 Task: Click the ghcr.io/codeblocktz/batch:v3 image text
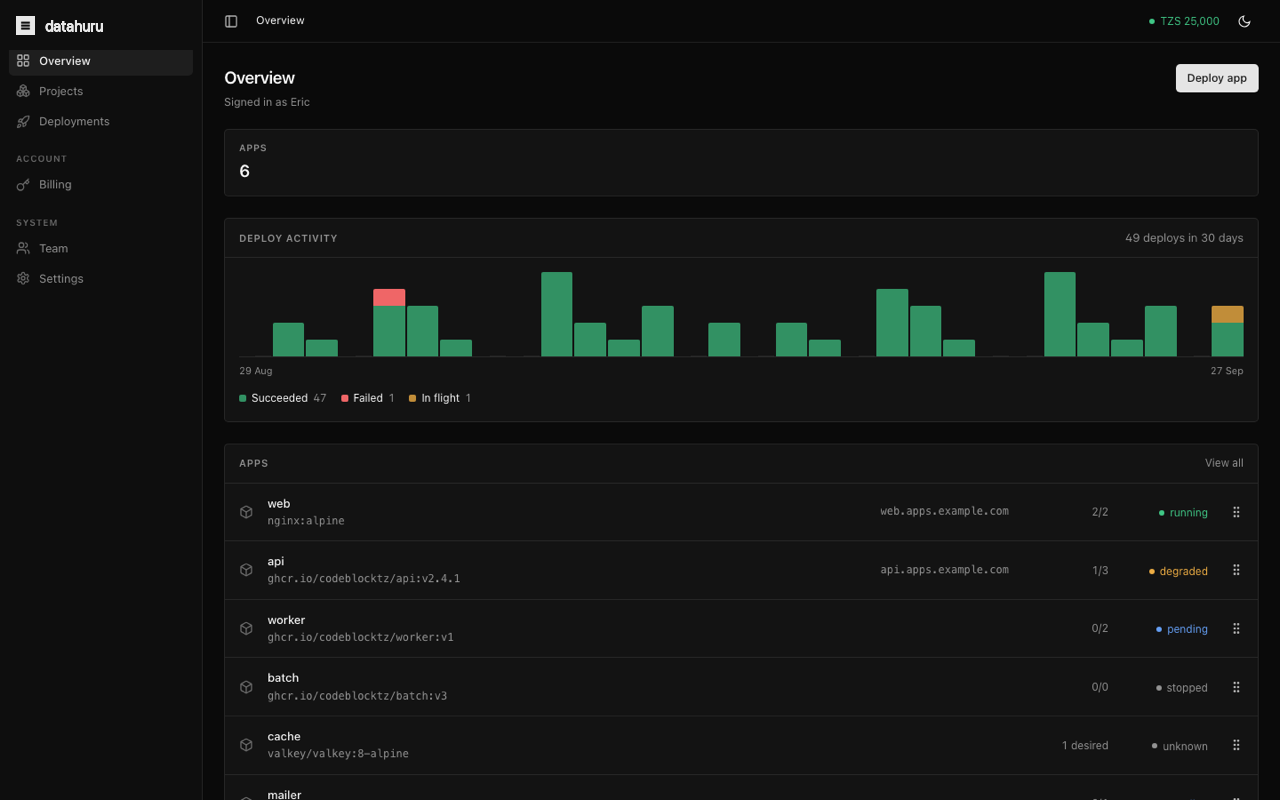coord(357,696)
